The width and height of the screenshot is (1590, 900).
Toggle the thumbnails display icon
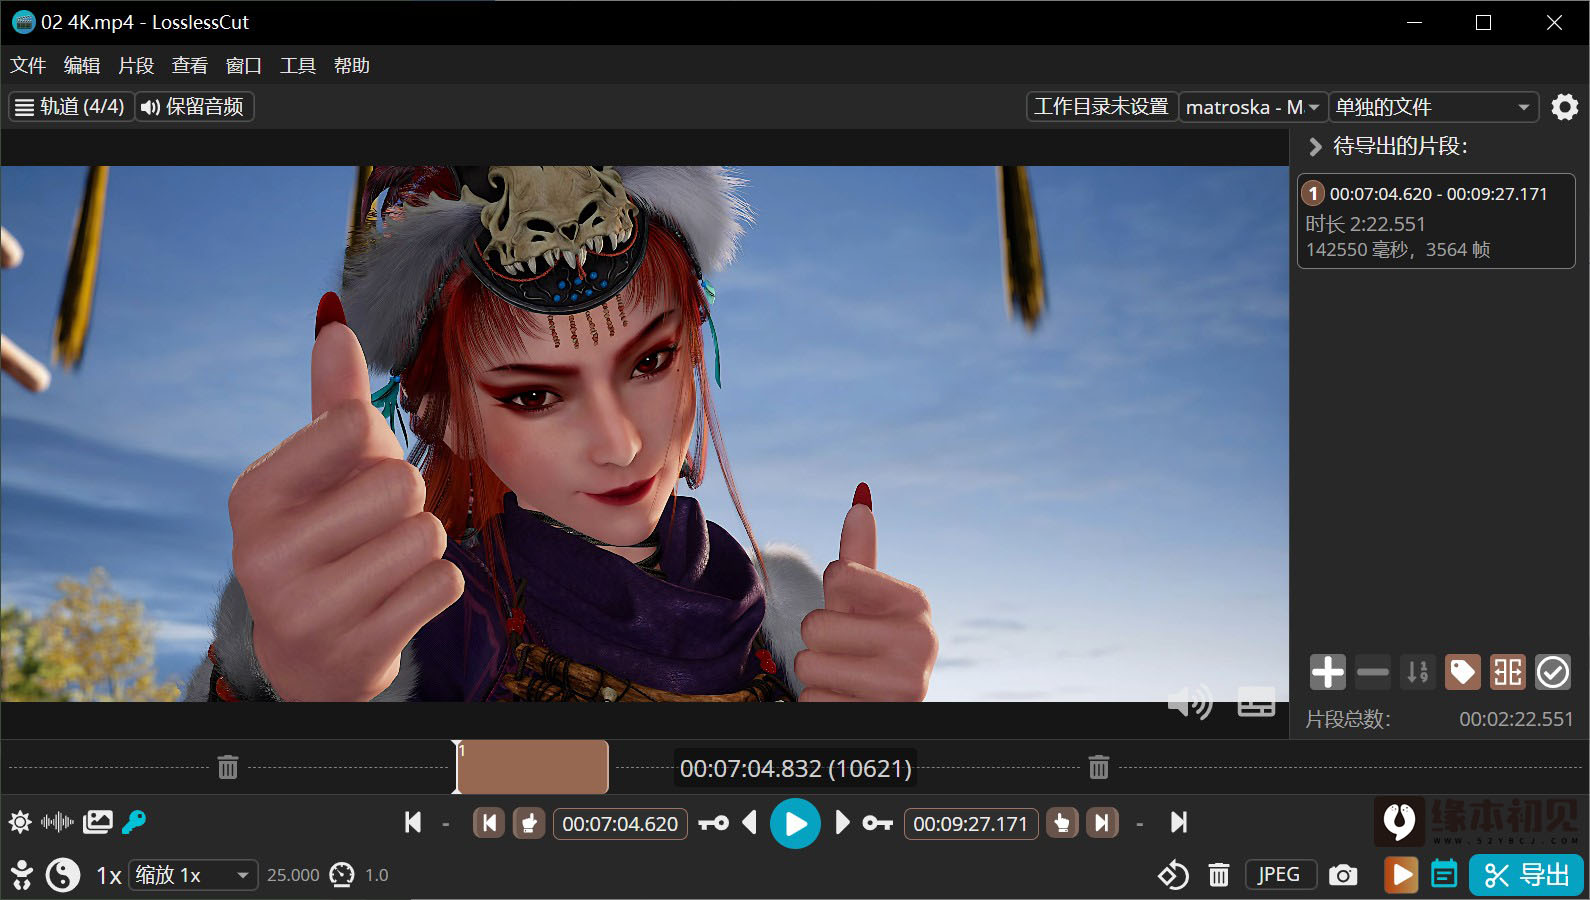97,822
